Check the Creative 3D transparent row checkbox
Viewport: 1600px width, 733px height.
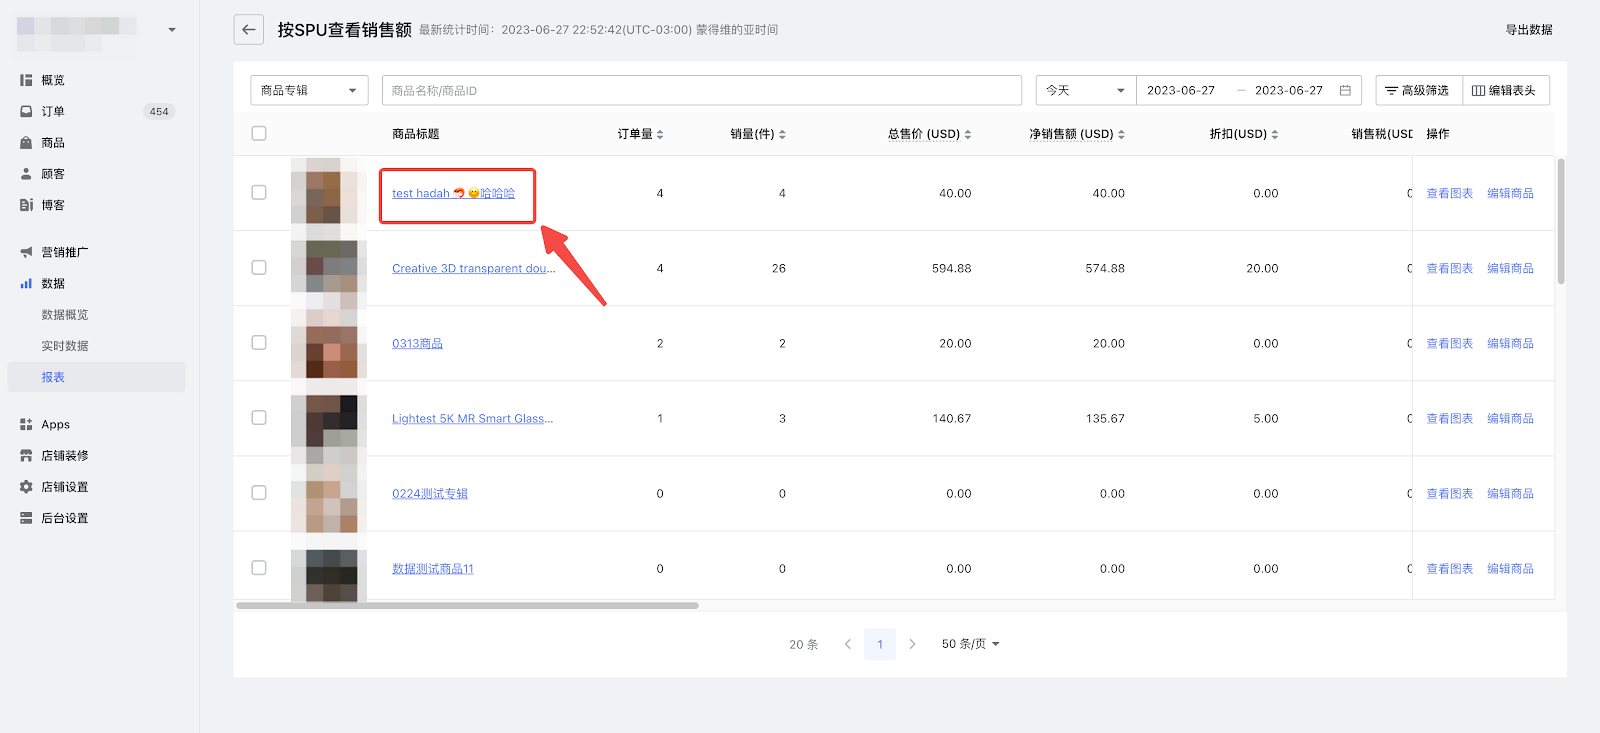[259, 267]
